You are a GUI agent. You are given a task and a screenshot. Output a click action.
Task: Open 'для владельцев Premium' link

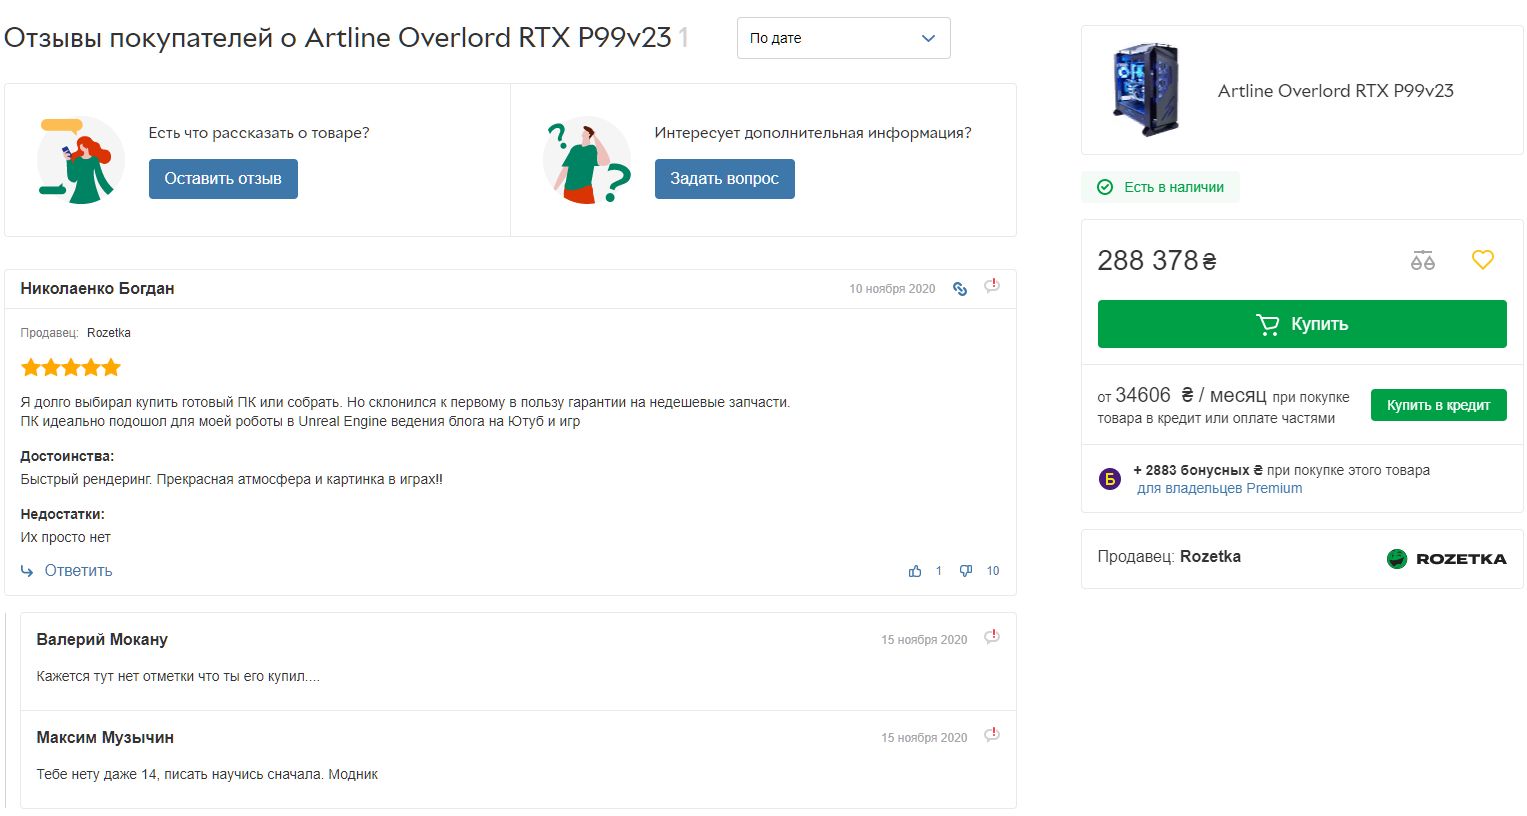1219,489
